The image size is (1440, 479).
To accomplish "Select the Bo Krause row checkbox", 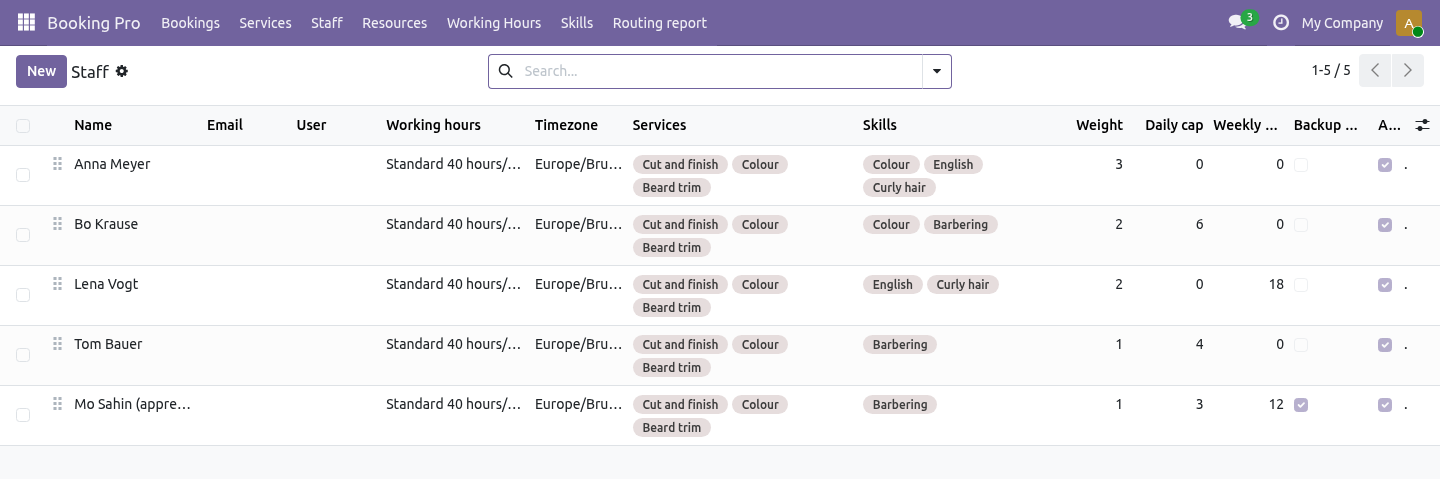I will click(23, 235).
